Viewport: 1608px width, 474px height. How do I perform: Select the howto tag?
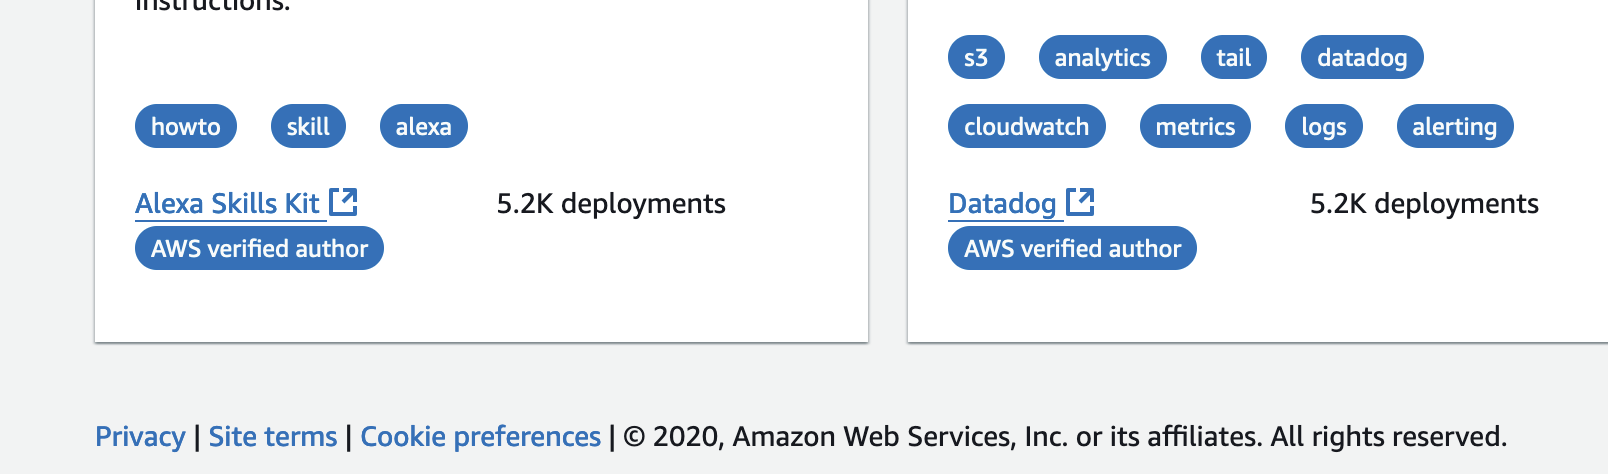[x=186, y=126]
